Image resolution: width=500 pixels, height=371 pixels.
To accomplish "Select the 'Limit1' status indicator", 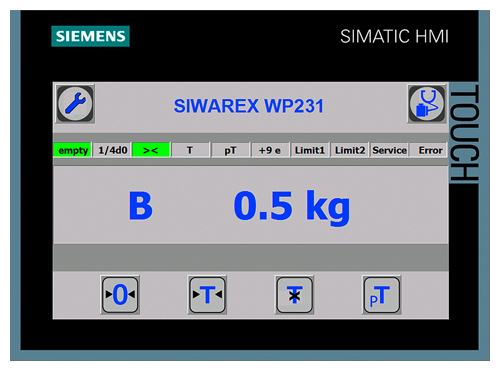I will [310, 150].
